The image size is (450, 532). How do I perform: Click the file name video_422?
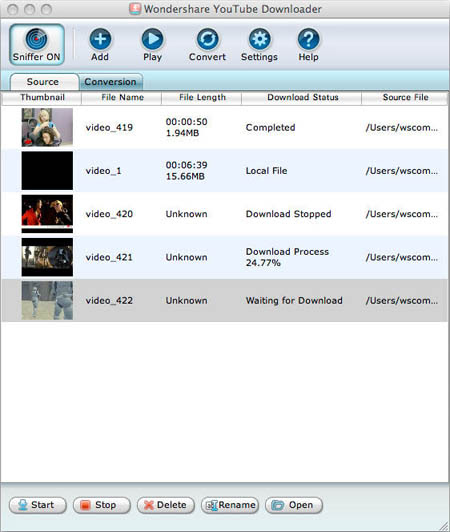pyautogui.click(x=109, y=301)
